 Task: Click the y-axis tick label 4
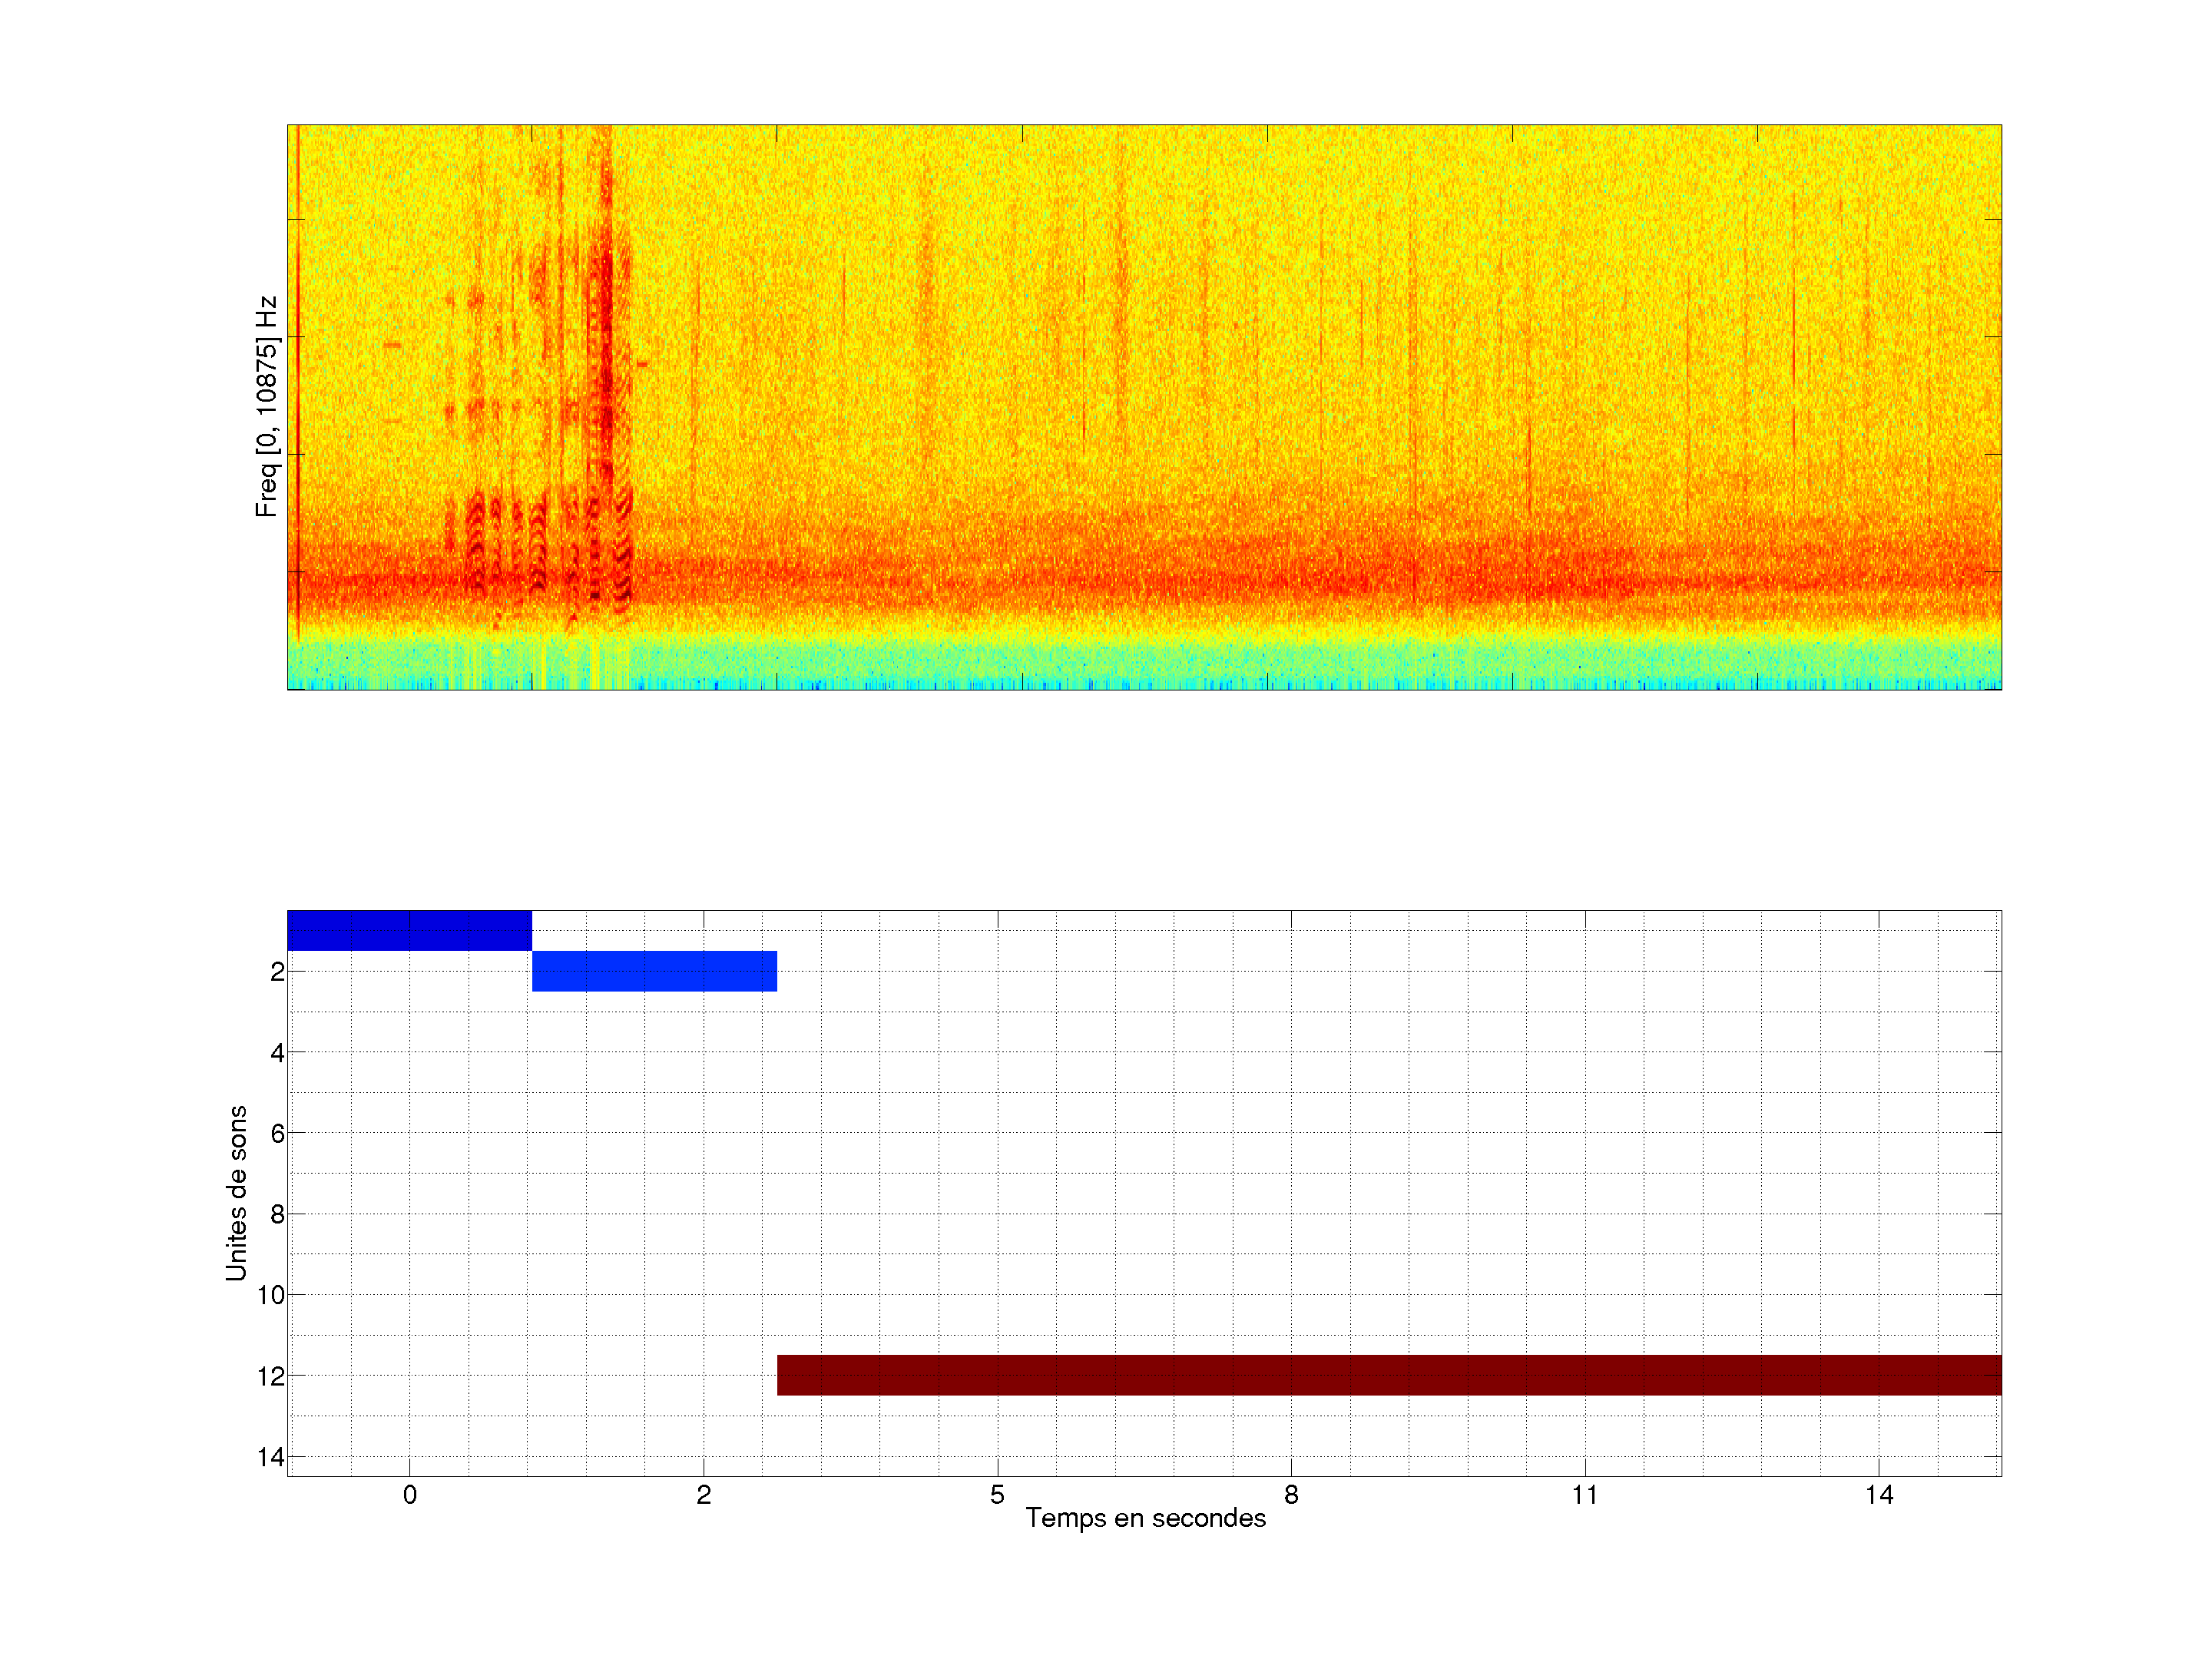click(277, 1053)
